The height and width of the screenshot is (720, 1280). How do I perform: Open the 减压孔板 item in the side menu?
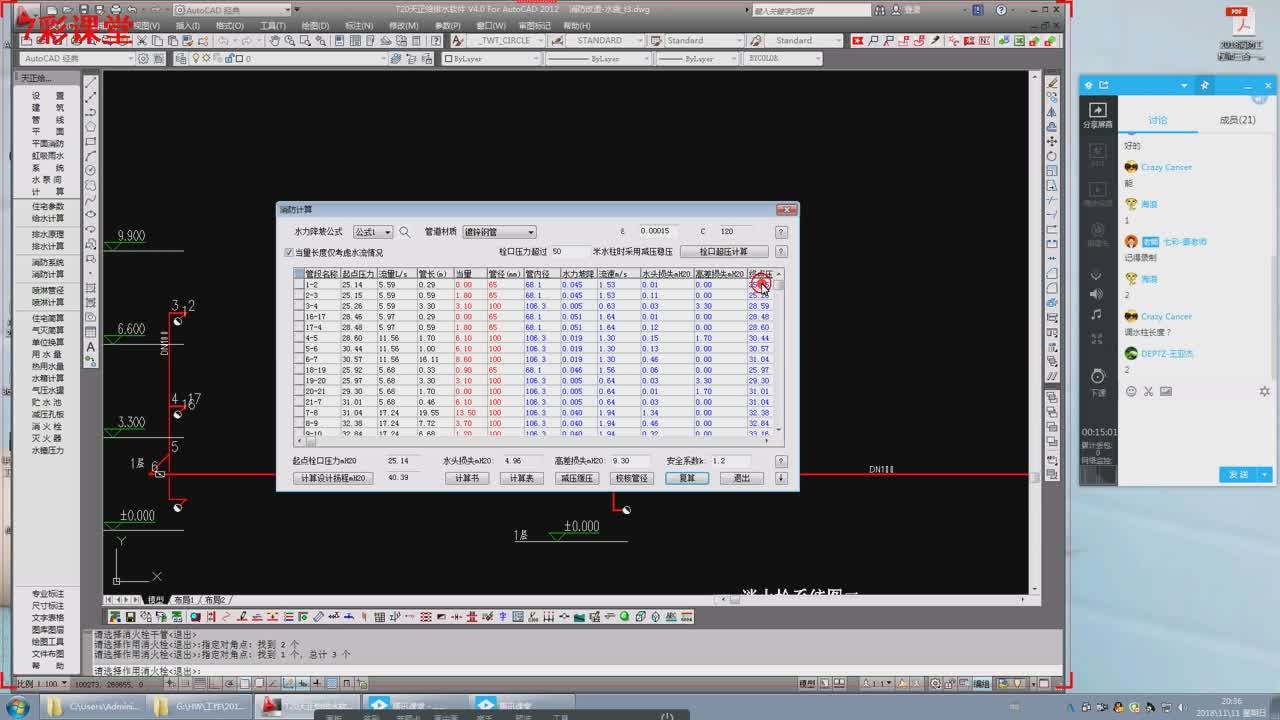(x=48, y=414)
